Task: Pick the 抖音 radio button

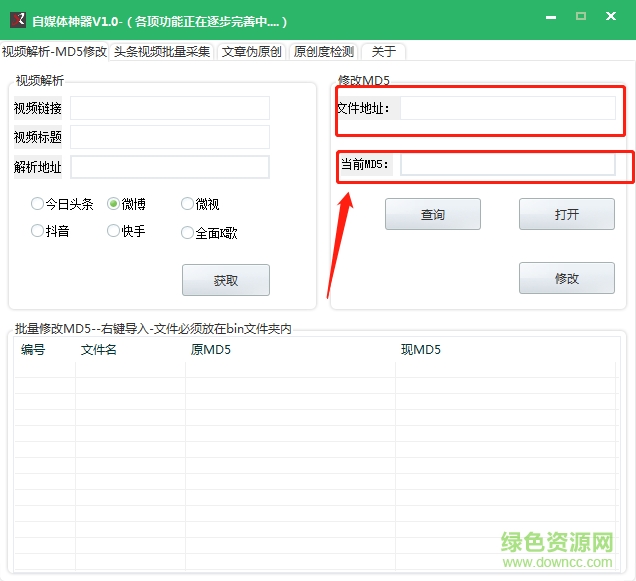Action: 38,231
